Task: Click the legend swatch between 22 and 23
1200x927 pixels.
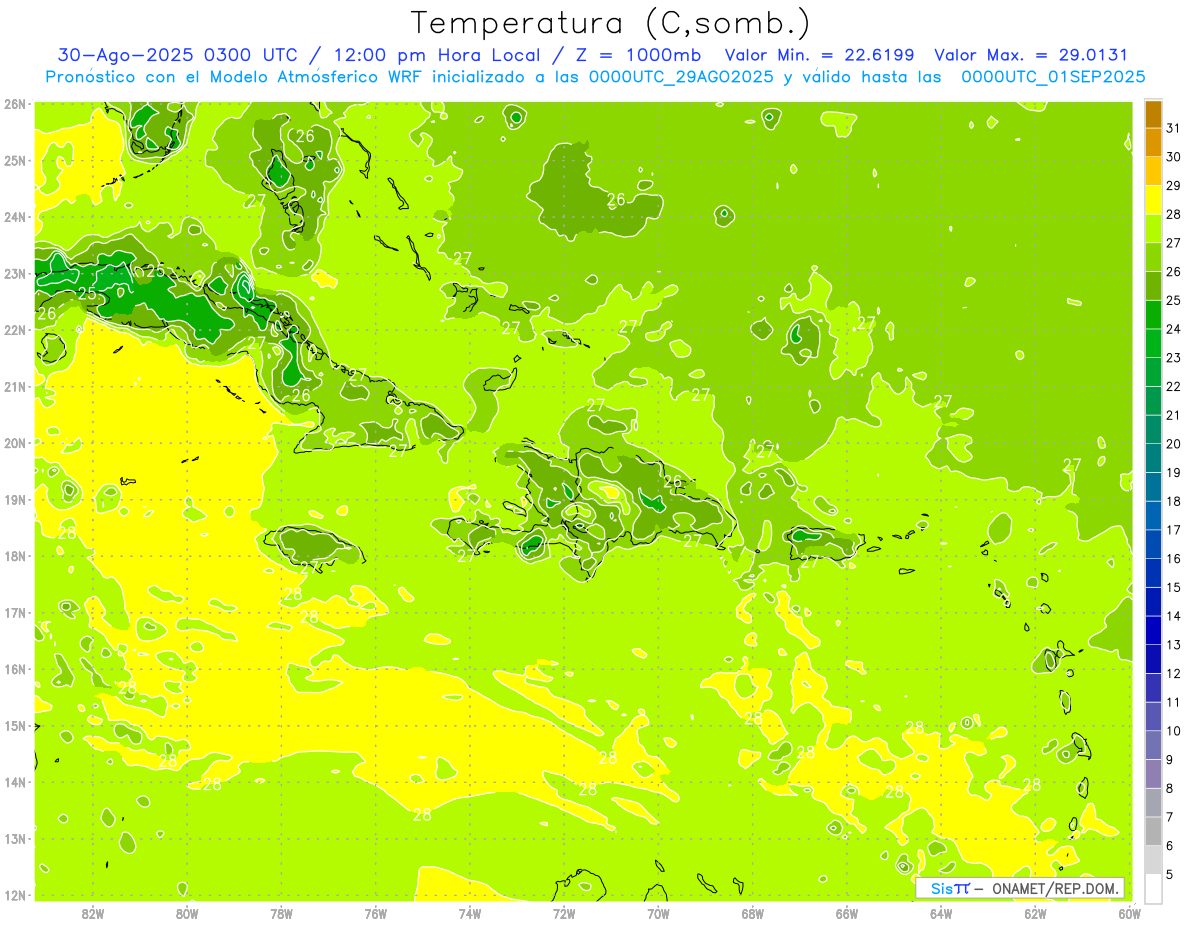Action: 1153,372
